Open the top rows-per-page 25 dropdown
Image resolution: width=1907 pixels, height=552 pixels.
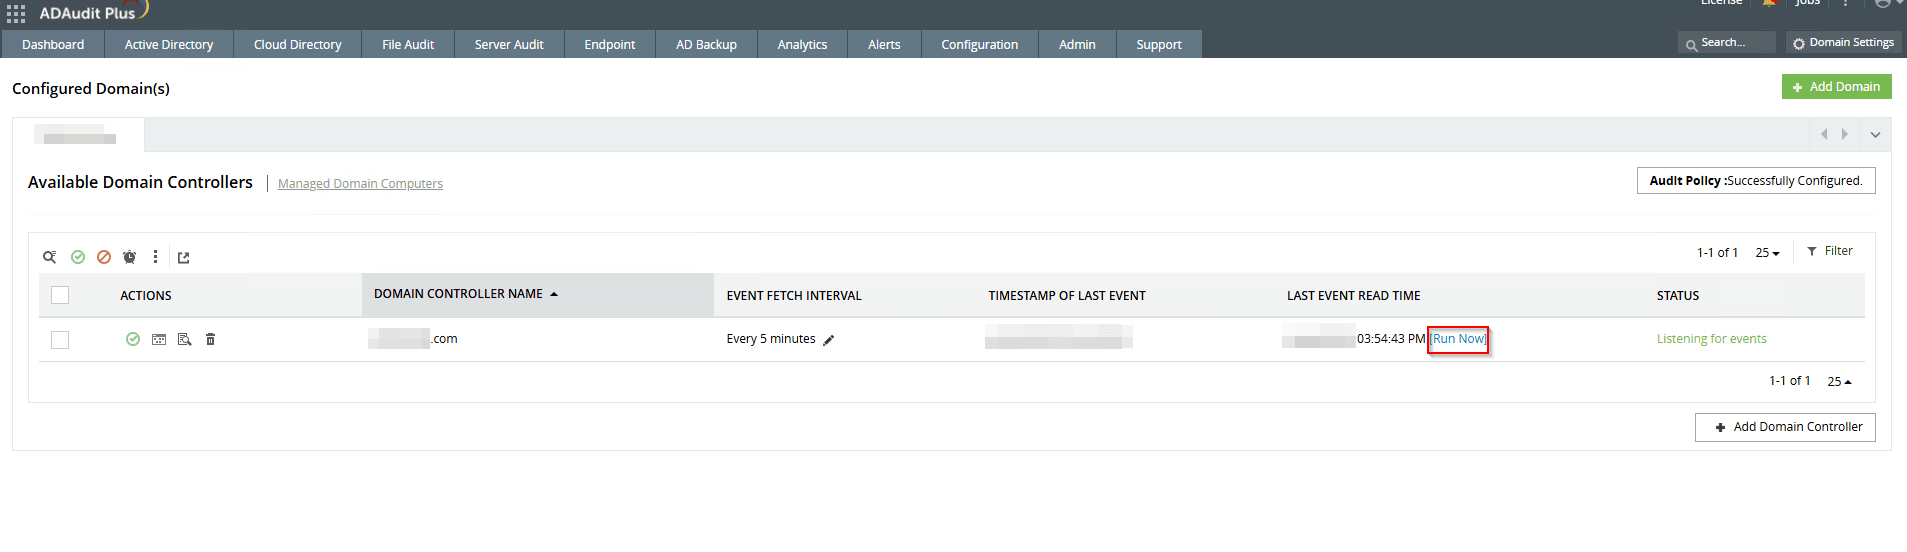coord(1767,253)
